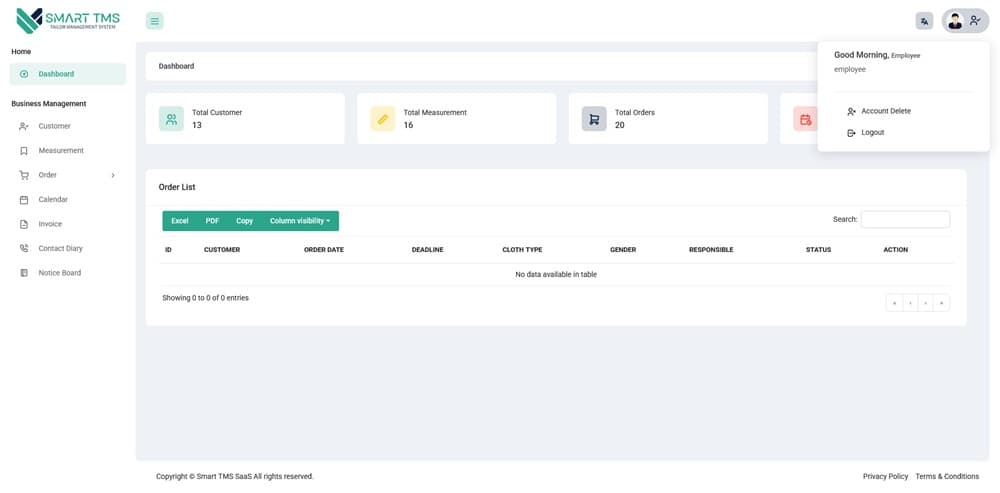Screen dimensions: 1000x493
Task: Export order list to Excel
Action: tap(180, 221)
